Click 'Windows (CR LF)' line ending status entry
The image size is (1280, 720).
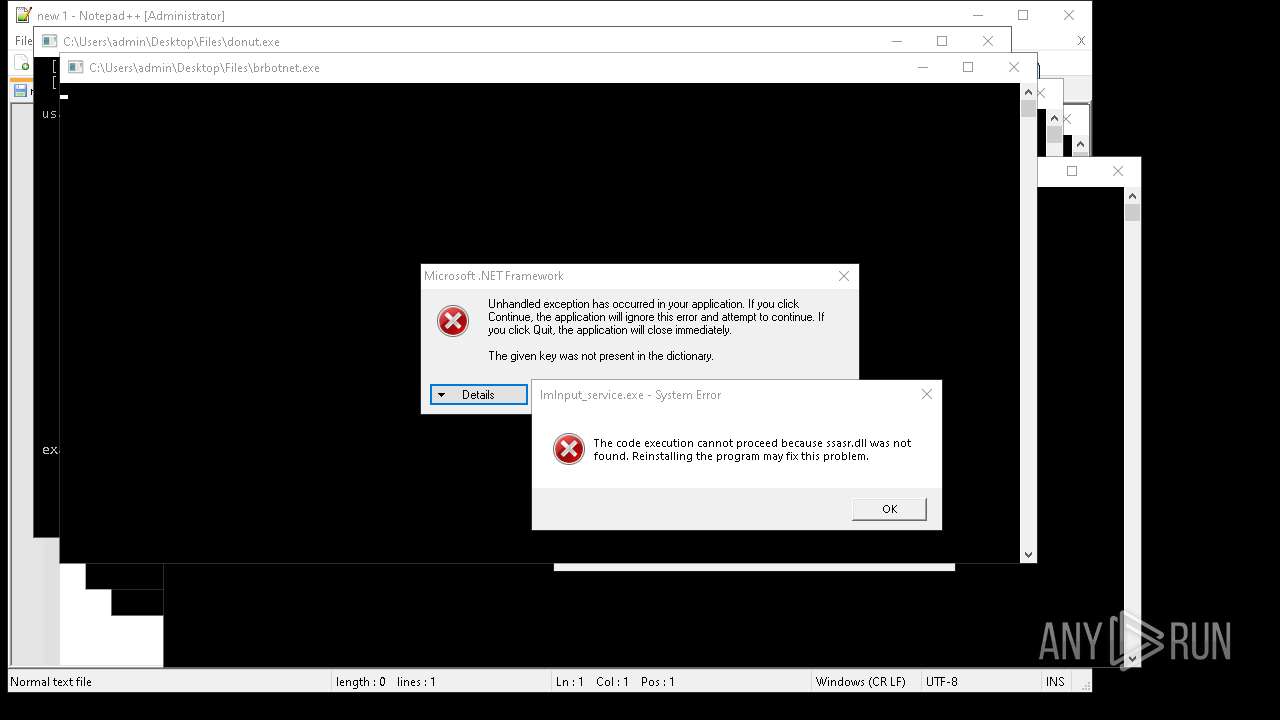tap(861, 682)
